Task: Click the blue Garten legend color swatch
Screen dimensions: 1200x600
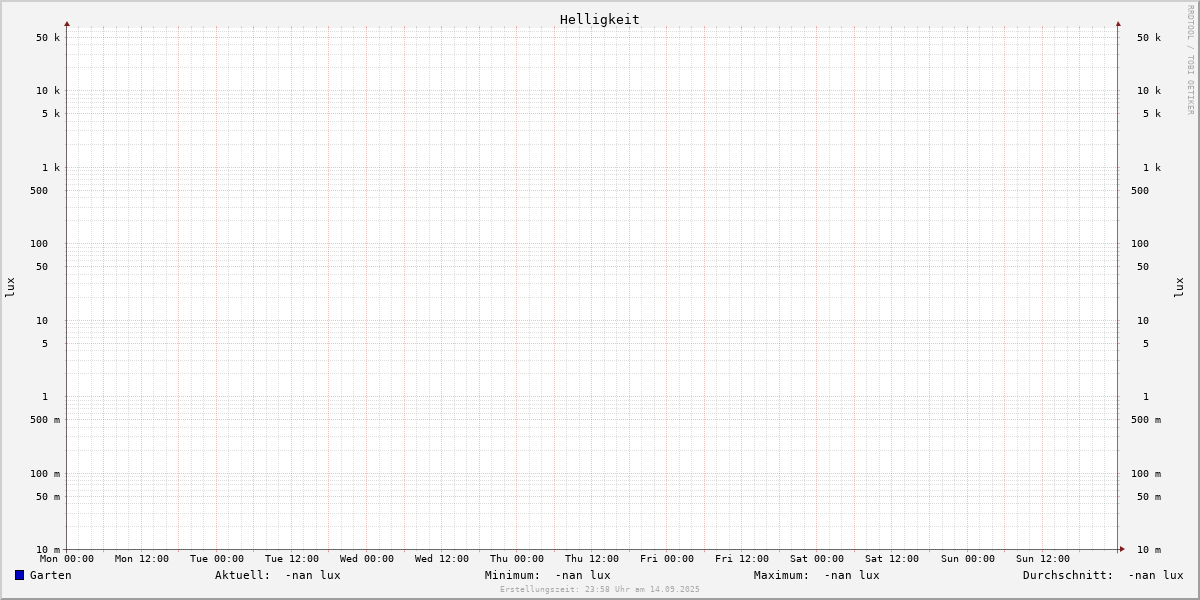Action: (x=19, y=575)
